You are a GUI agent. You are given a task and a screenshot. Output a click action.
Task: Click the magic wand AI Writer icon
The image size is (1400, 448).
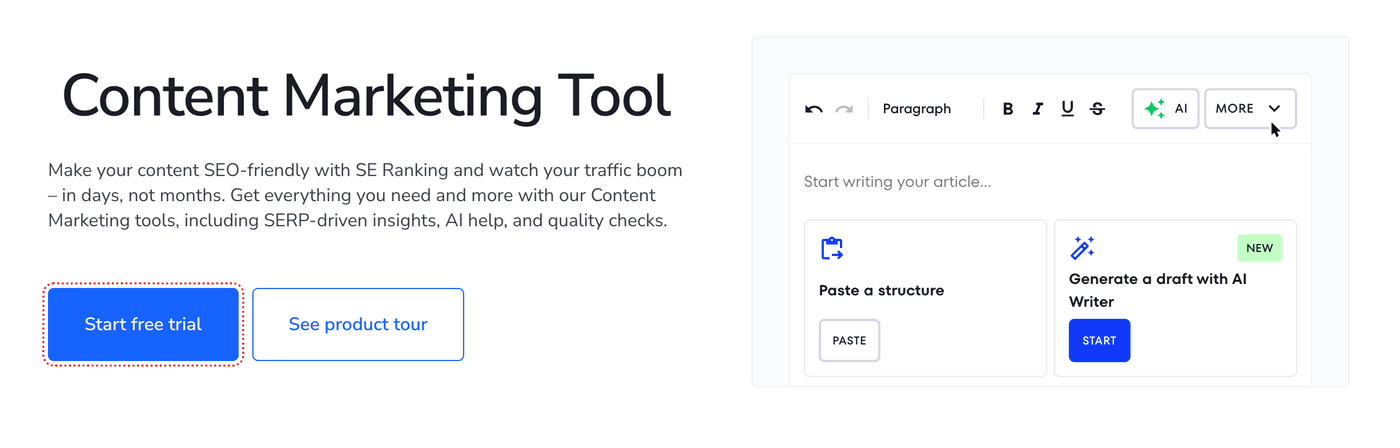pyautogui.click(x=1082, y=248)
